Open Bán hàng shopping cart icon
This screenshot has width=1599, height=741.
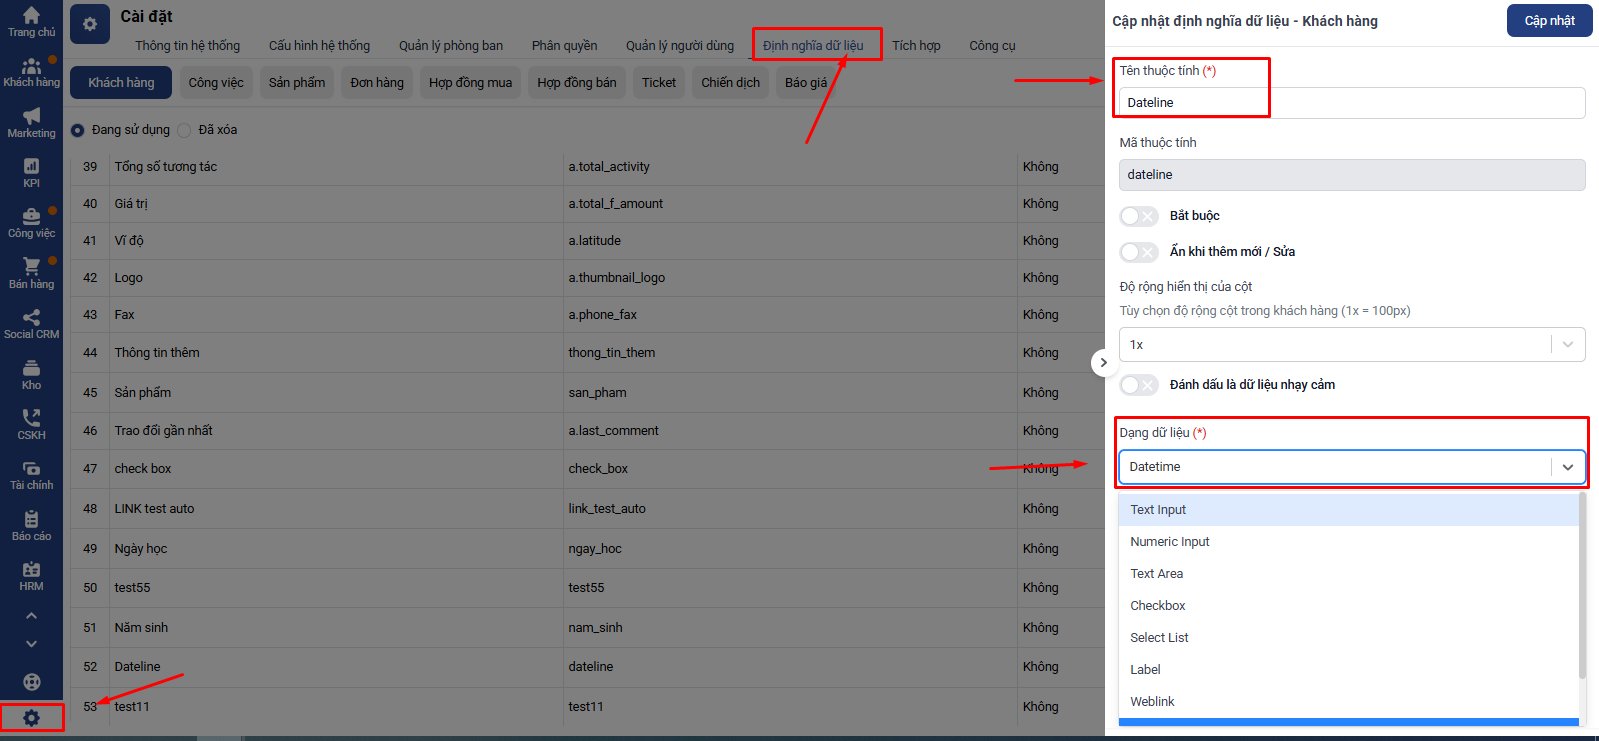(31, 267)
